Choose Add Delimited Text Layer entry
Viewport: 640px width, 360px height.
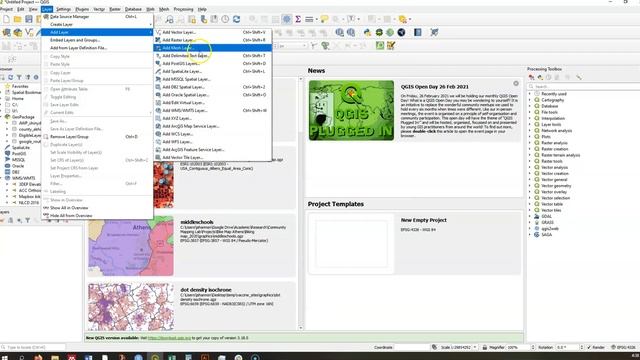click(x=212, y=56)
